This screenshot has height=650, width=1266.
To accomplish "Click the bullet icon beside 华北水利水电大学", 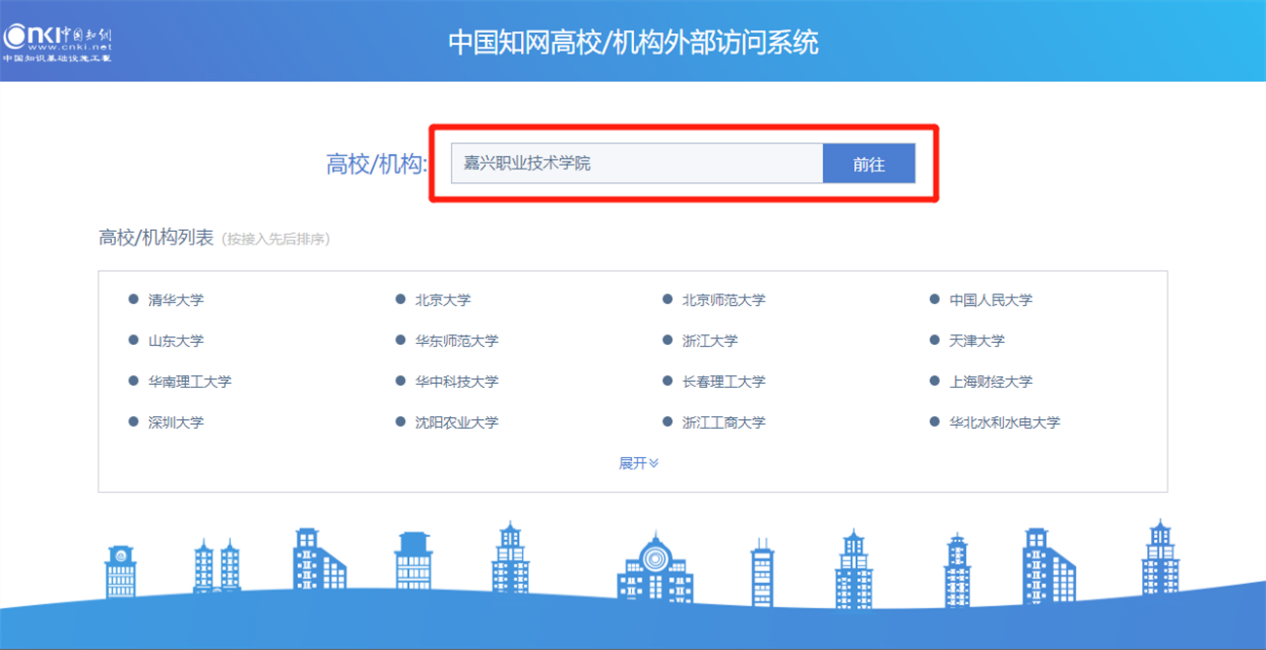I will pyautogui.click(x=933, y=422).
